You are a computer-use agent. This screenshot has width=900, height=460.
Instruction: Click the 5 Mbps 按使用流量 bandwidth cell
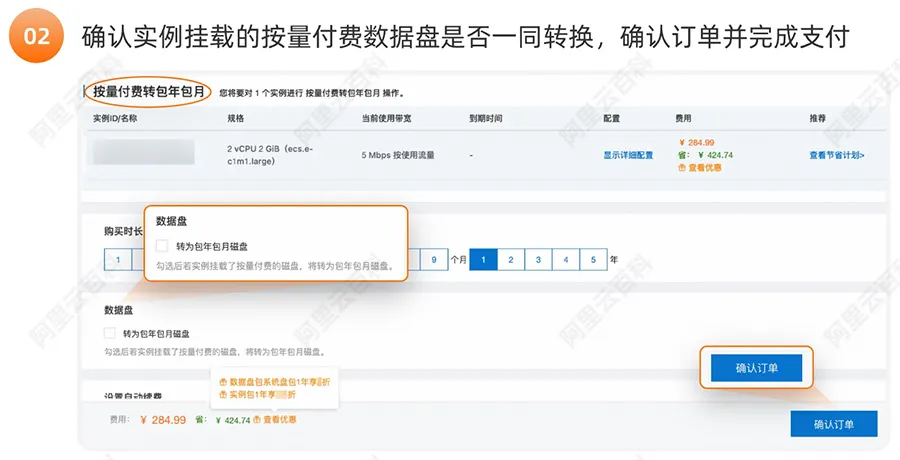pyautogui.click(x=398, y=155)
